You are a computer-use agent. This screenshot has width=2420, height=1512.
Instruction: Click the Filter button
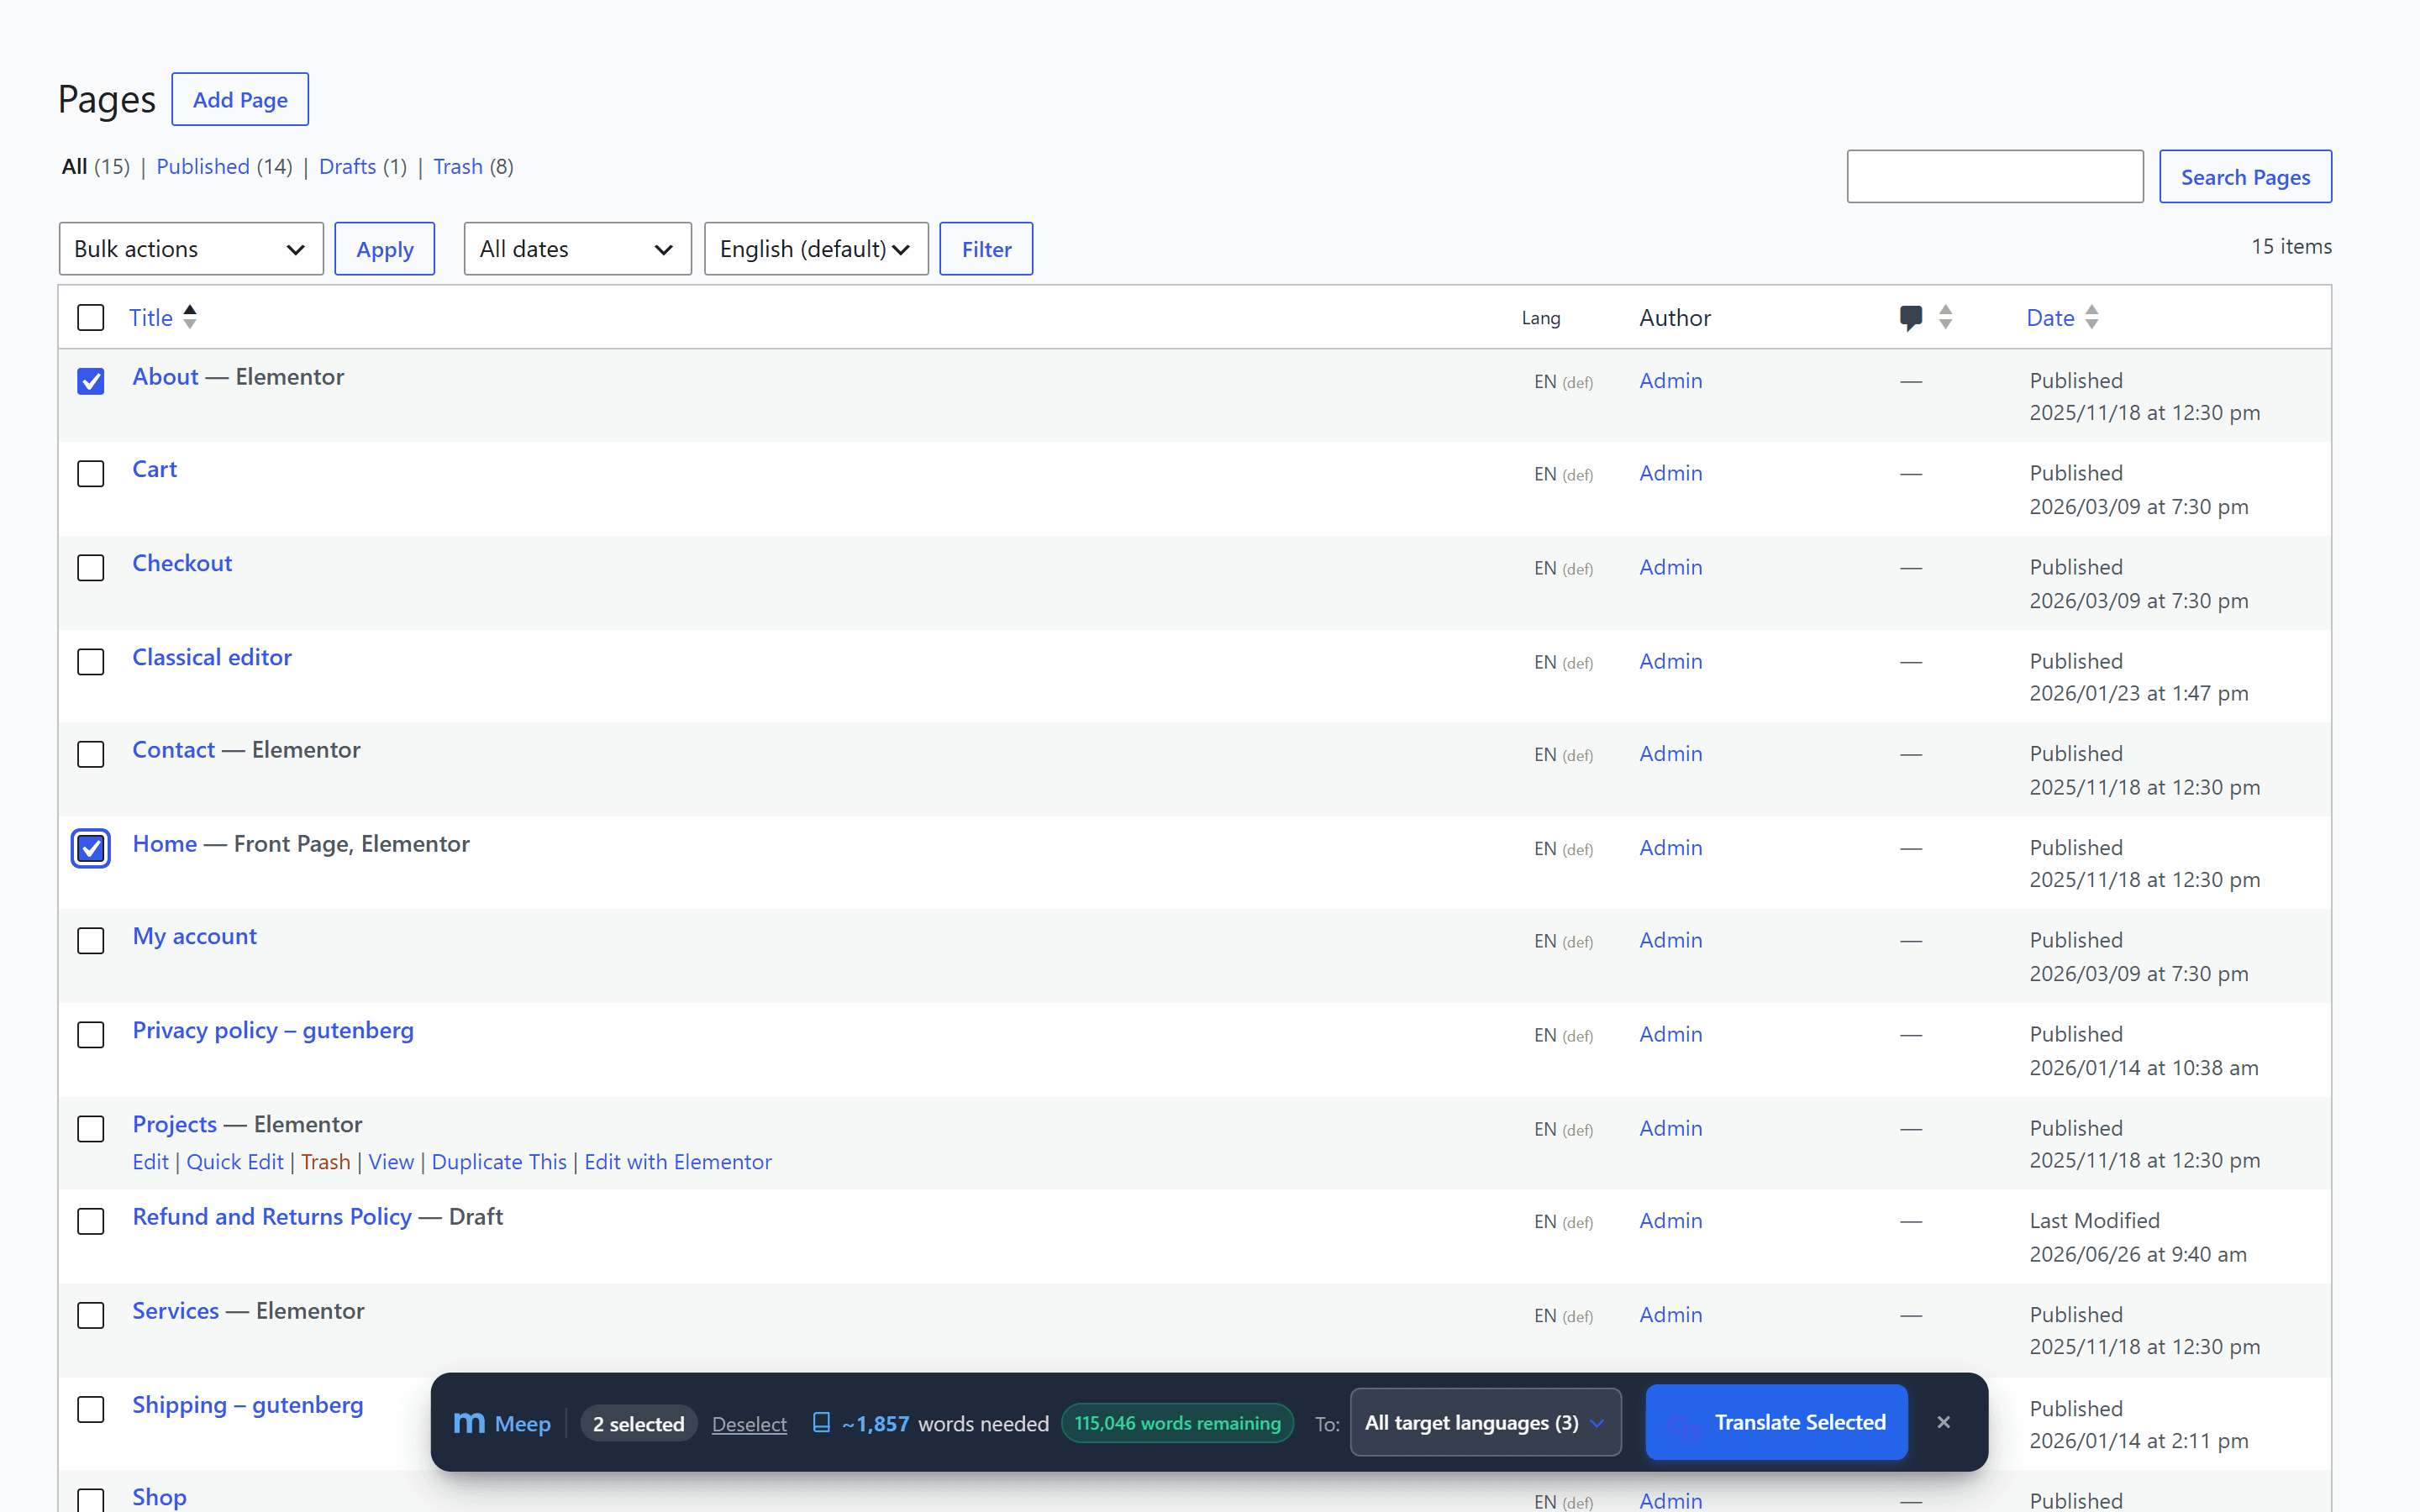pos(986,249)
